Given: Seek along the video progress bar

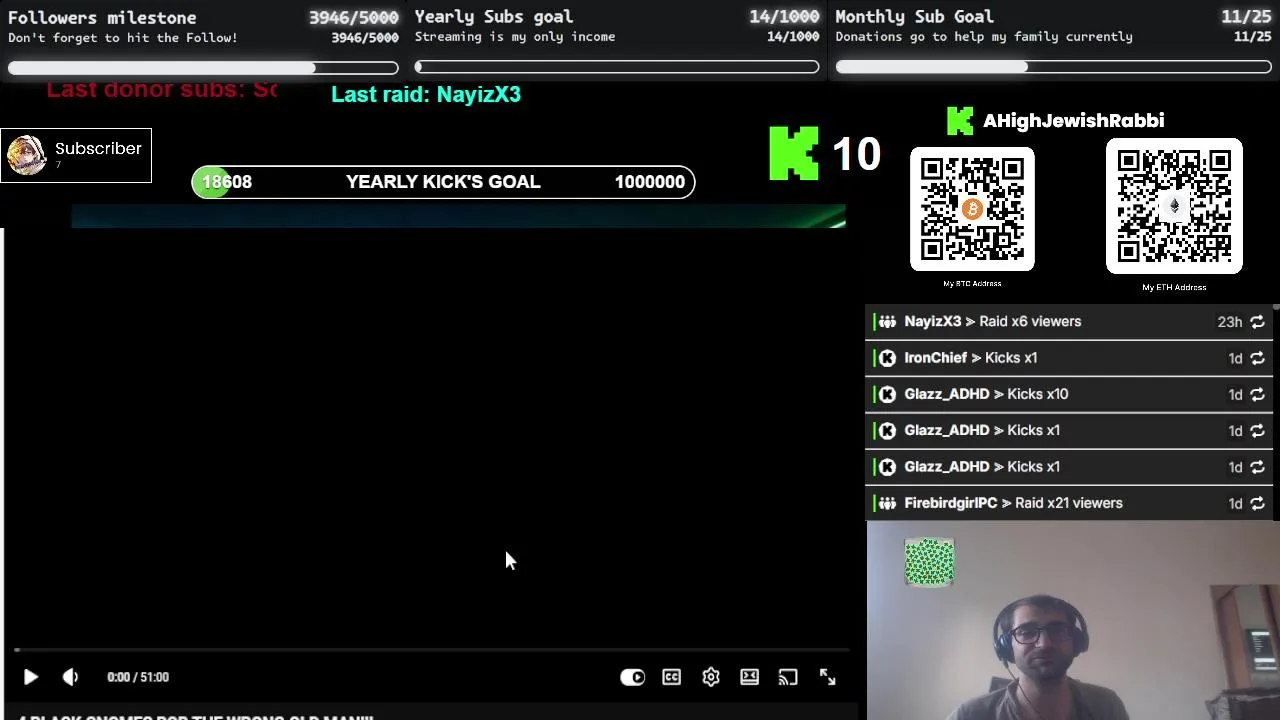Looking at the screenshot, I should click(x=432, y=650).
